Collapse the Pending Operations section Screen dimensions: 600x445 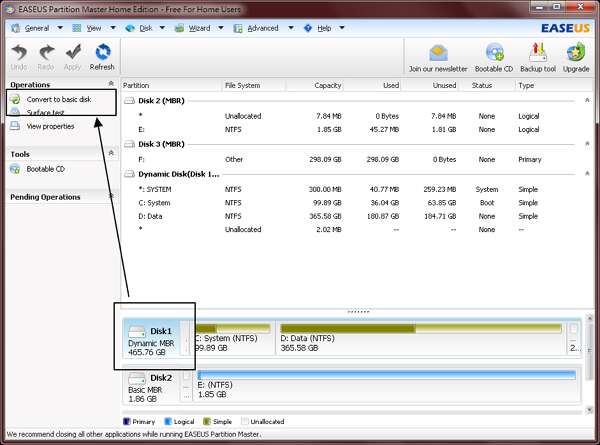coord(110,197)
